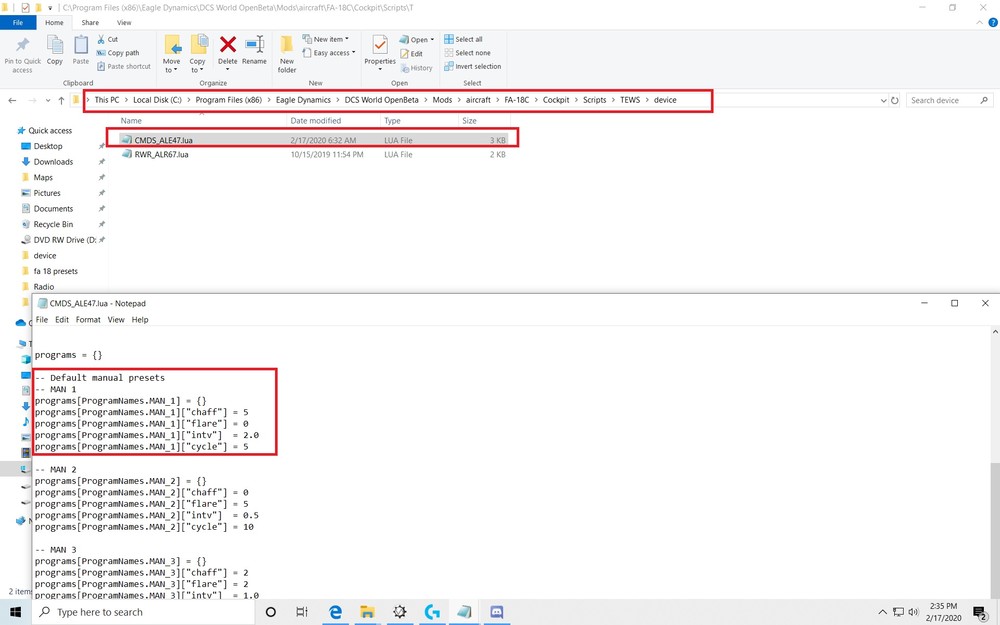Click DCS World OpenBeta in breadcrumb

pos(381,100)
